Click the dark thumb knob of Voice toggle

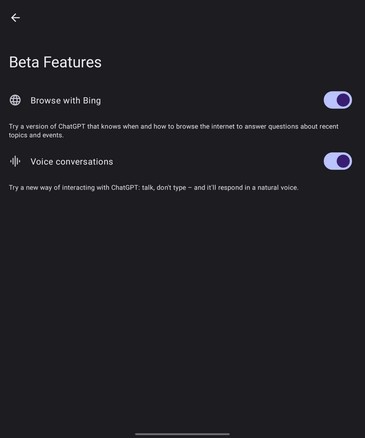click(343, 161)
